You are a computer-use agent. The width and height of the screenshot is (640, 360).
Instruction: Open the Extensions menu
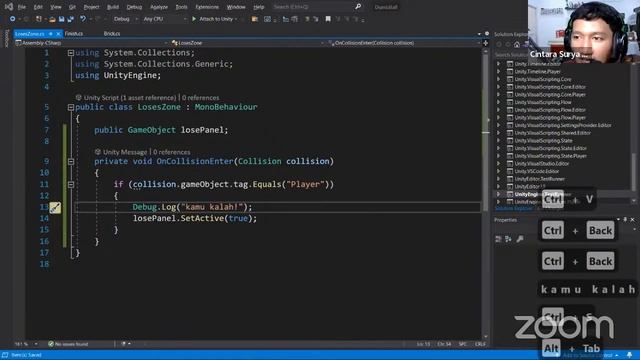207,7
